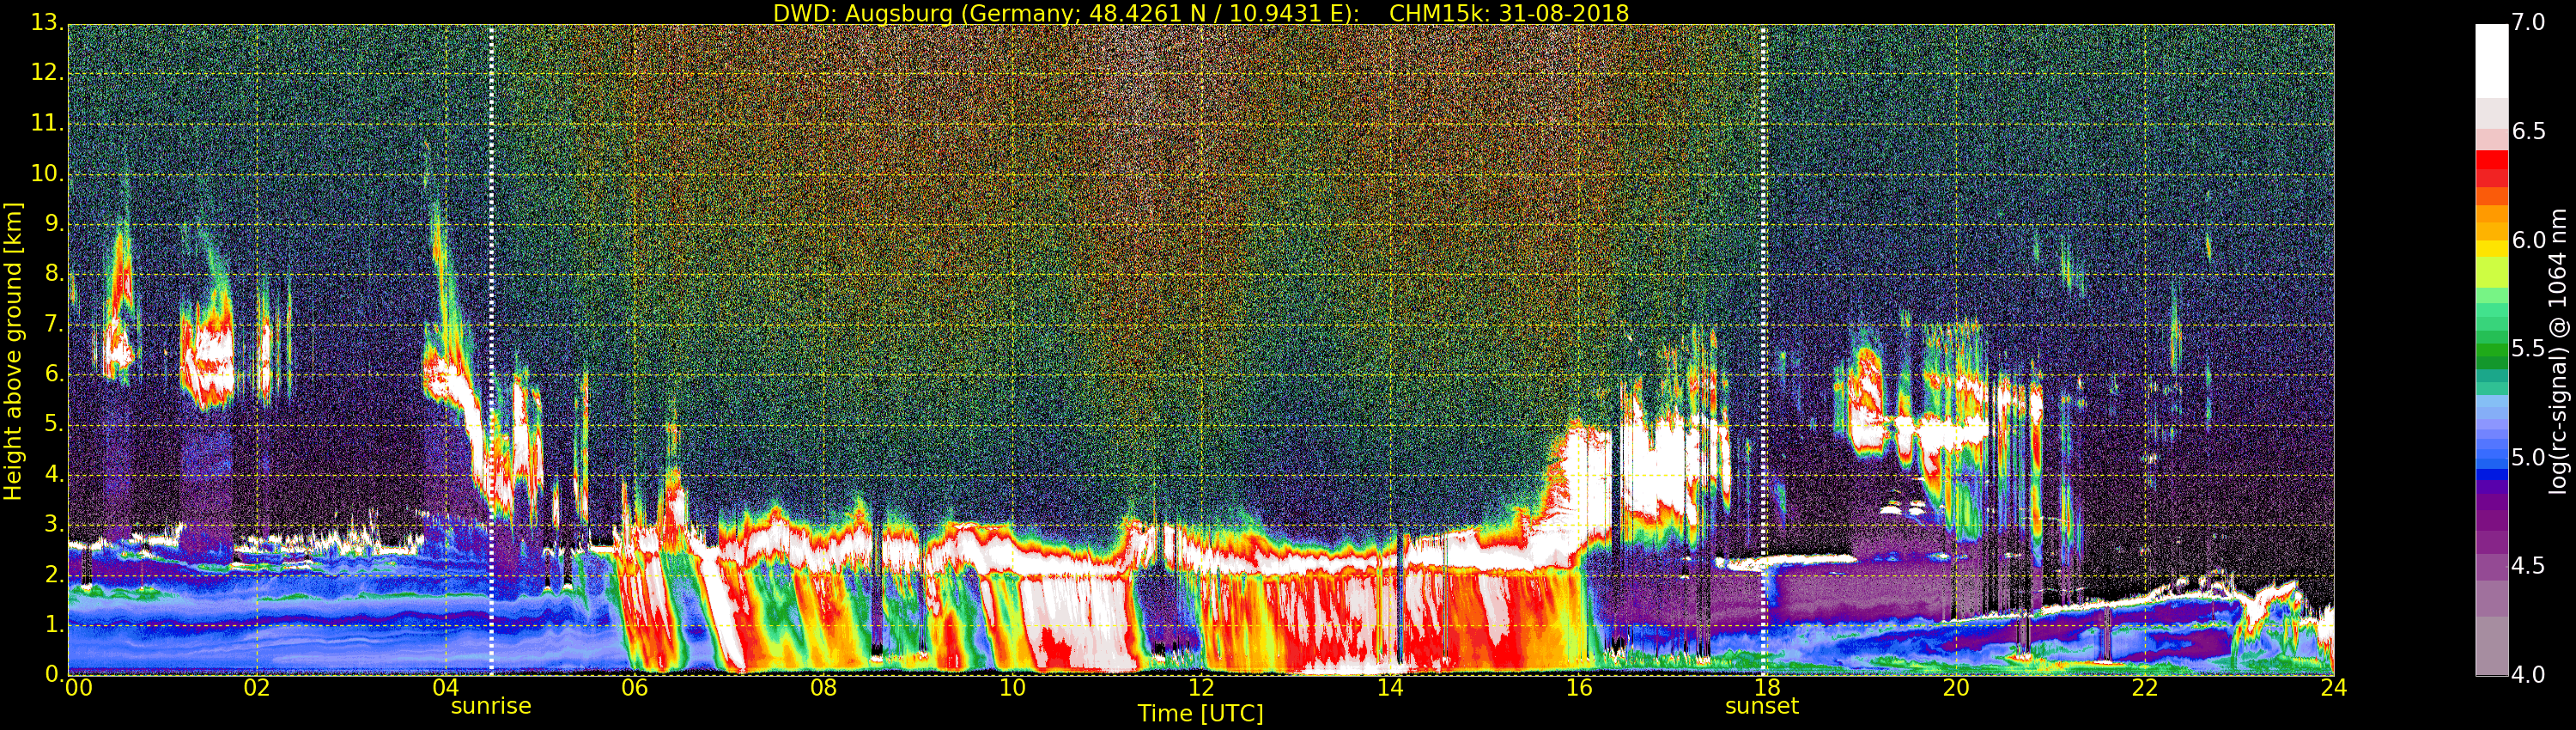This screenshot has width=2576, height=730.
Task: Select the "sunset" label below the time axis
Action: pyautogui.click(x=1762, y=706)
